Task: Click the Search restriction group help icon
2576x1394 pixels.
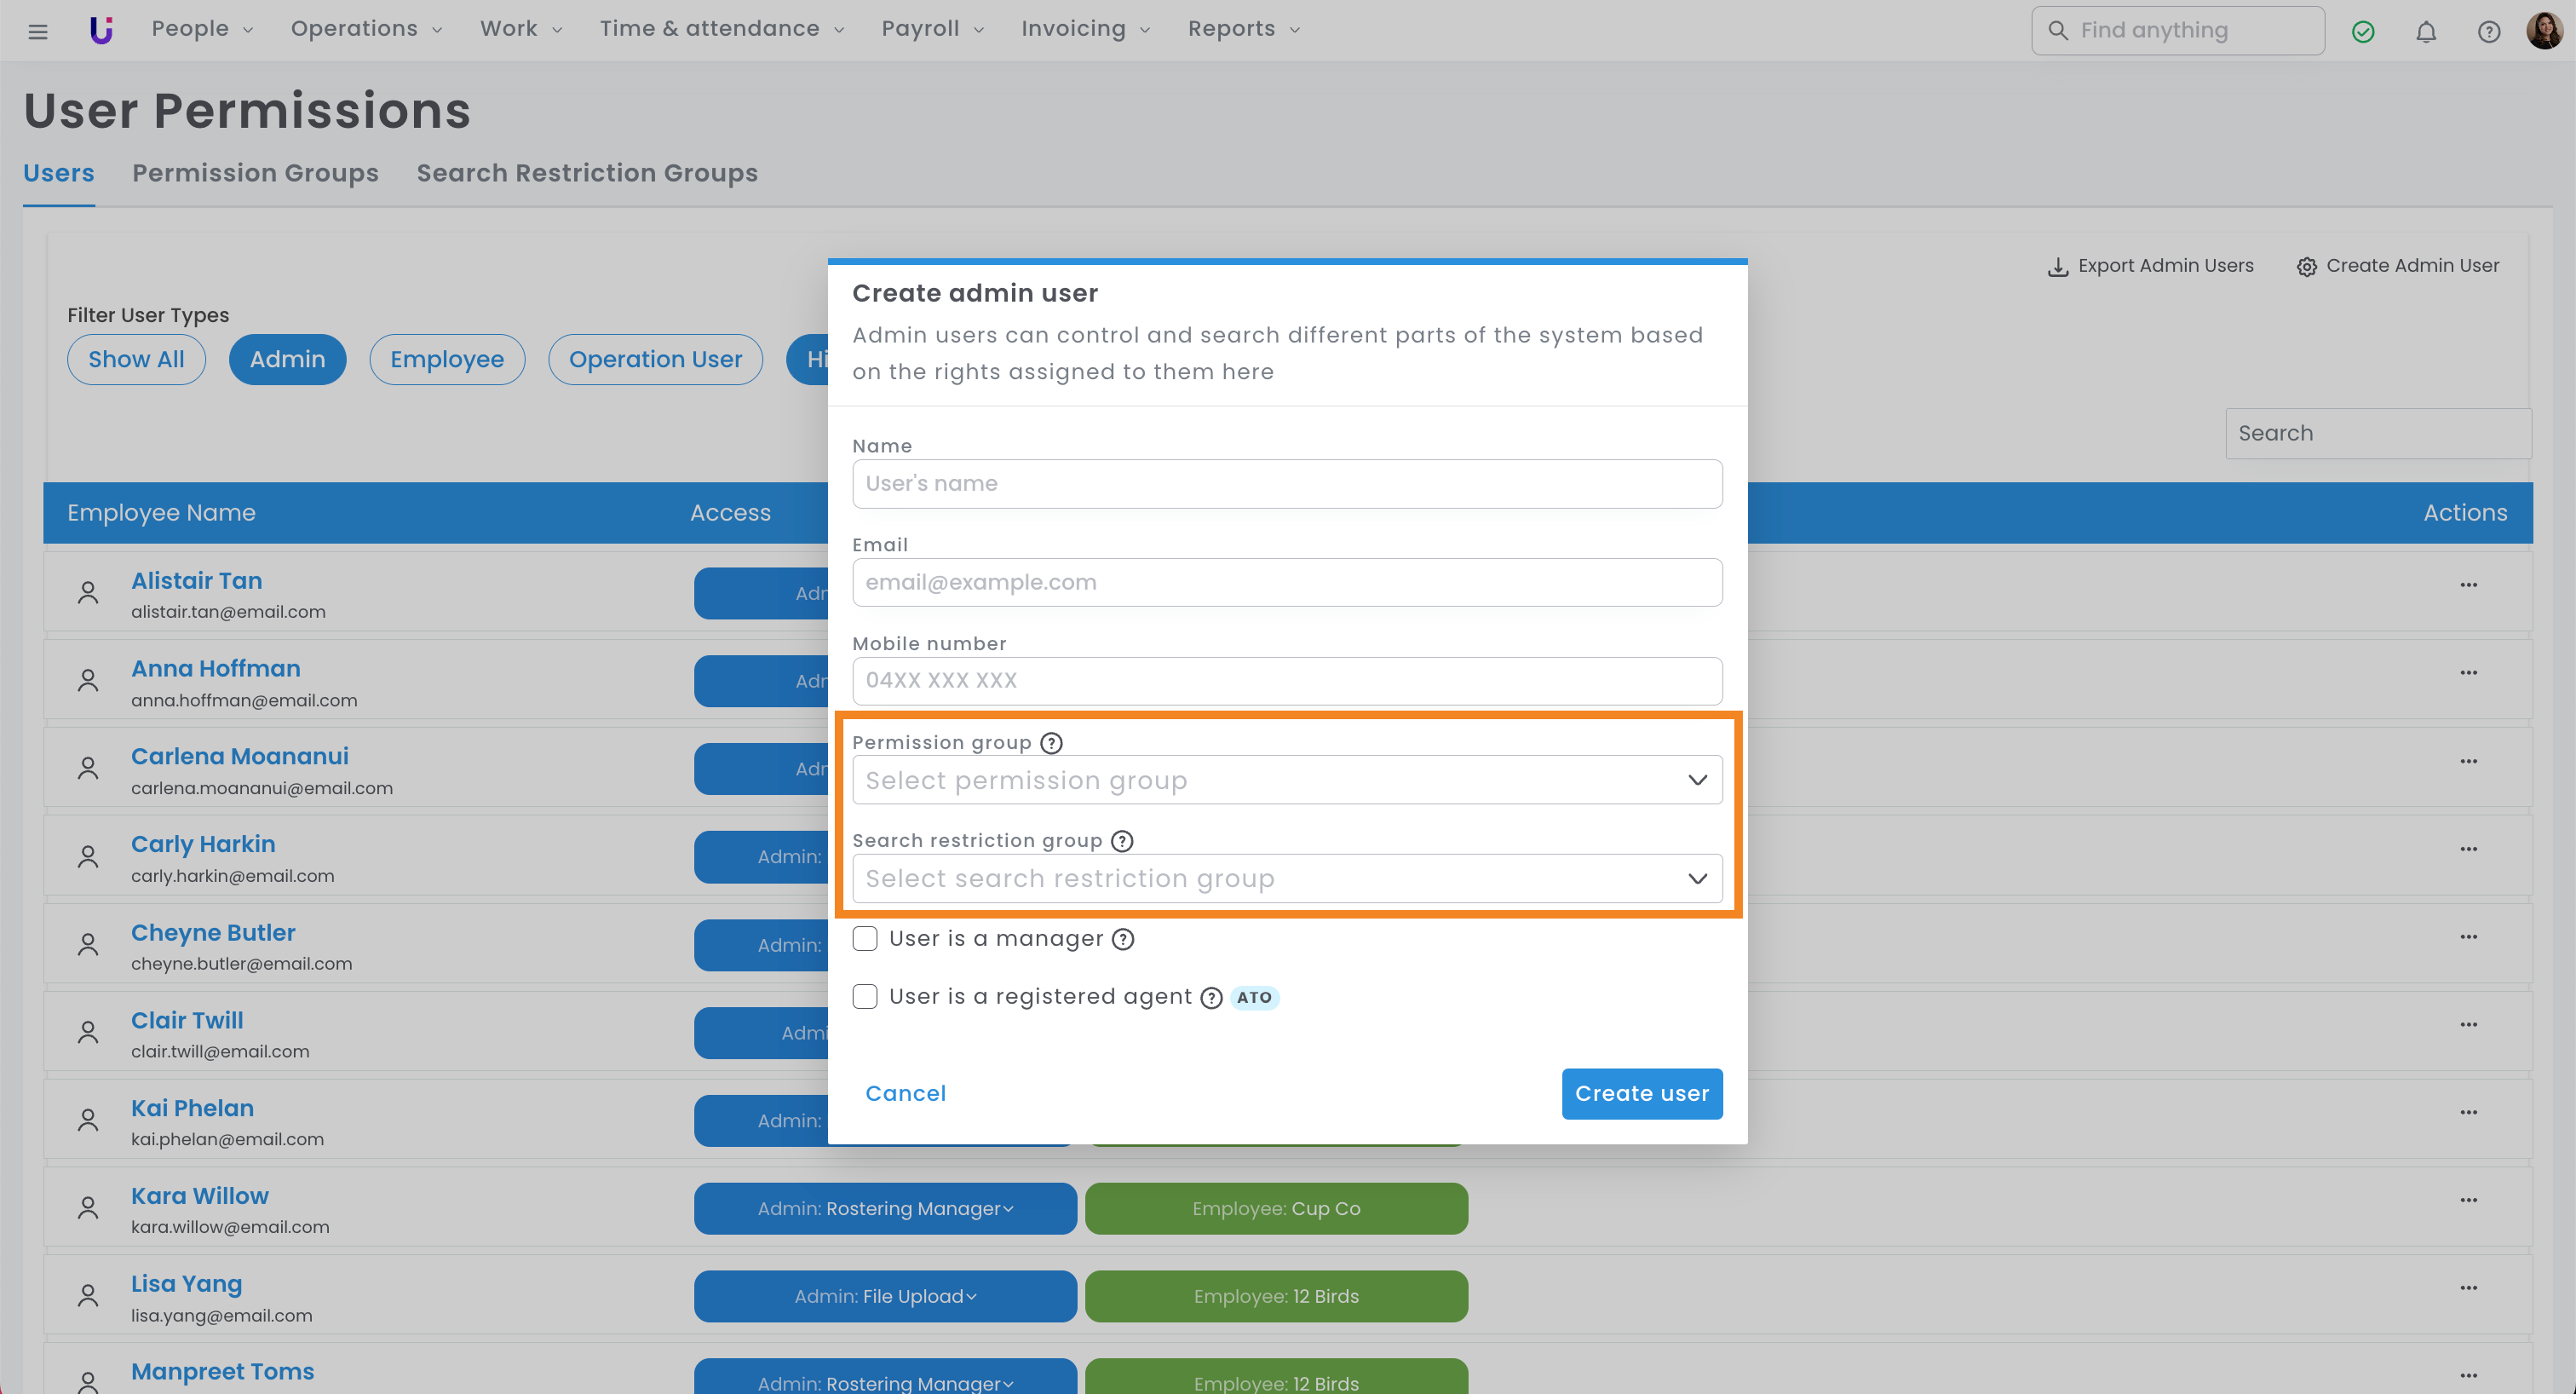Action: tap(1122, 840)
